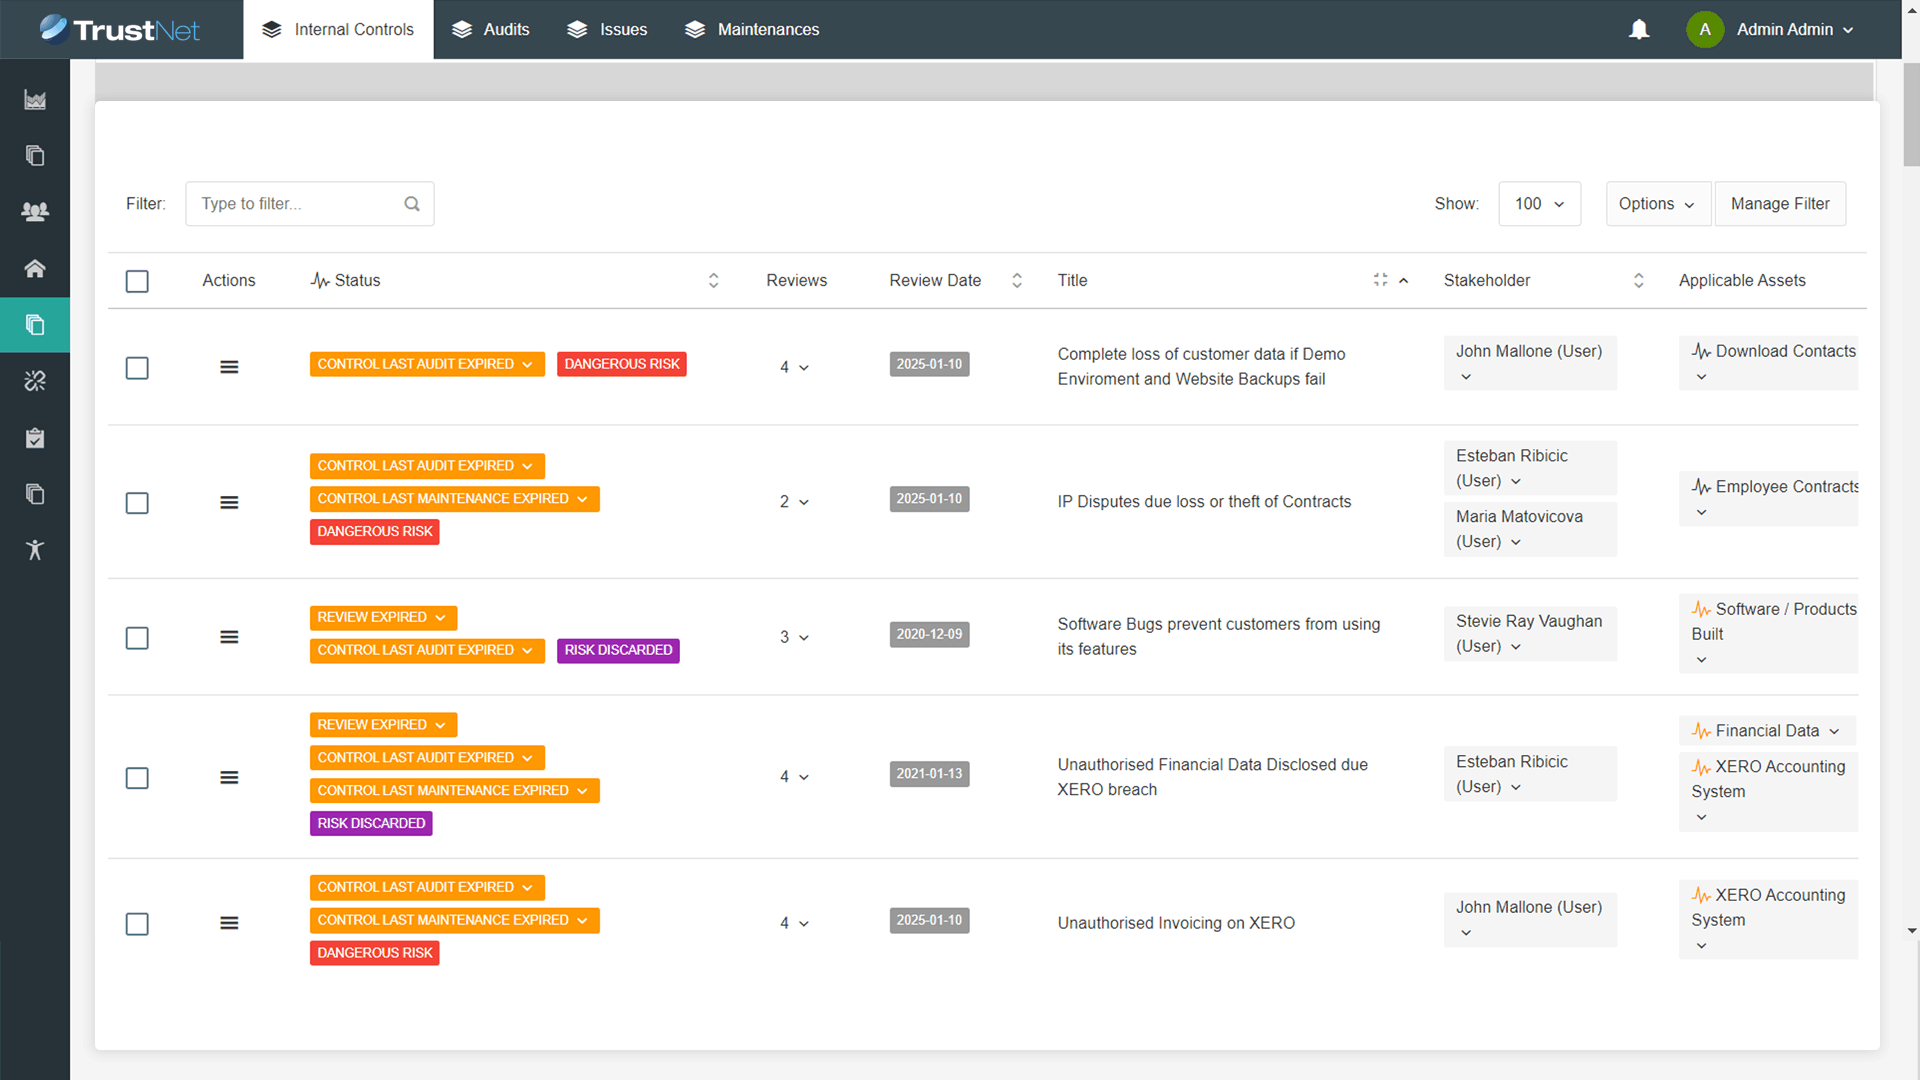Screen dimensions: 1920x1080
Task: Switch to the Audits tab
Action: (491, 30)
